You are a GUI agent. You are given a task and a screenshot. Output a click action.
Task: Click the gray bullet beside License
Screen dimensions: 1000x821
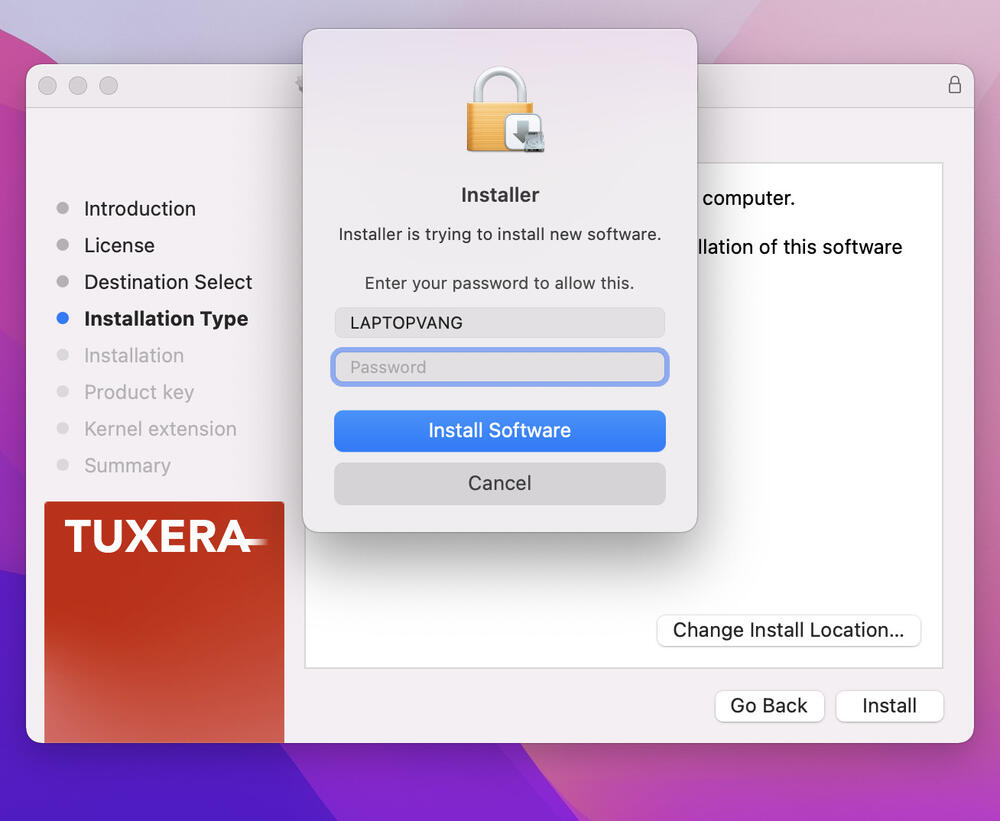tap(62, 244)
